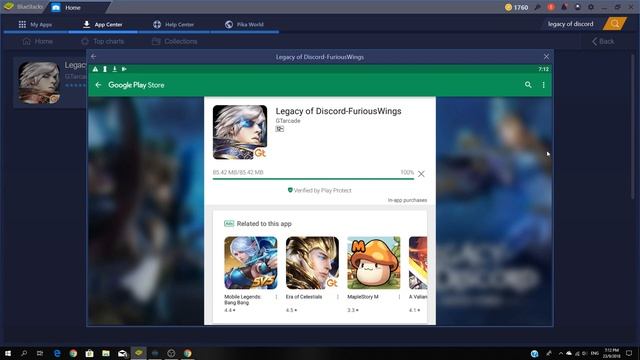640x360 pixels.
Task: Open File Explorer from taskbar
Action: pos(106,353)
